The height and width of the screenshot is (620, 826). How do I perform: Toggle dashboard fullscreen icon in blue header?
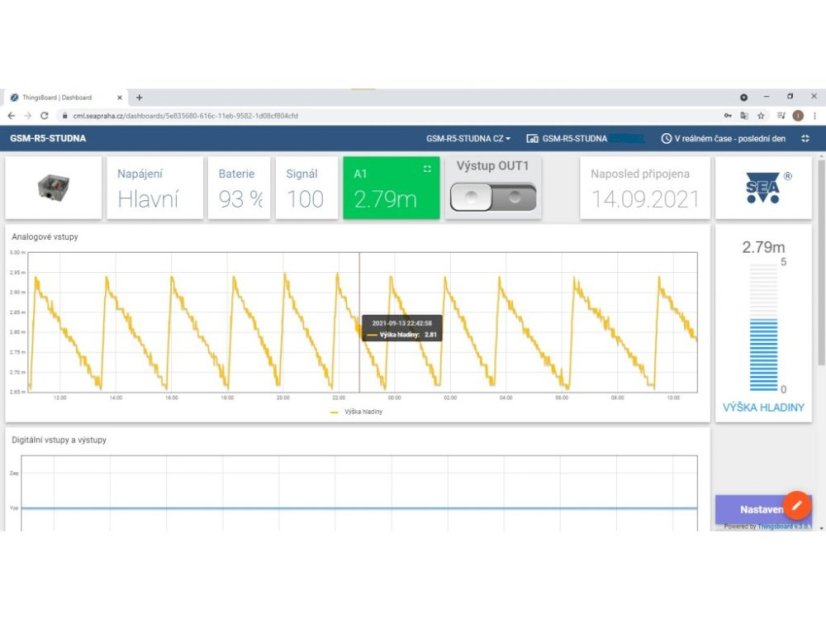(x=805, y=138)
